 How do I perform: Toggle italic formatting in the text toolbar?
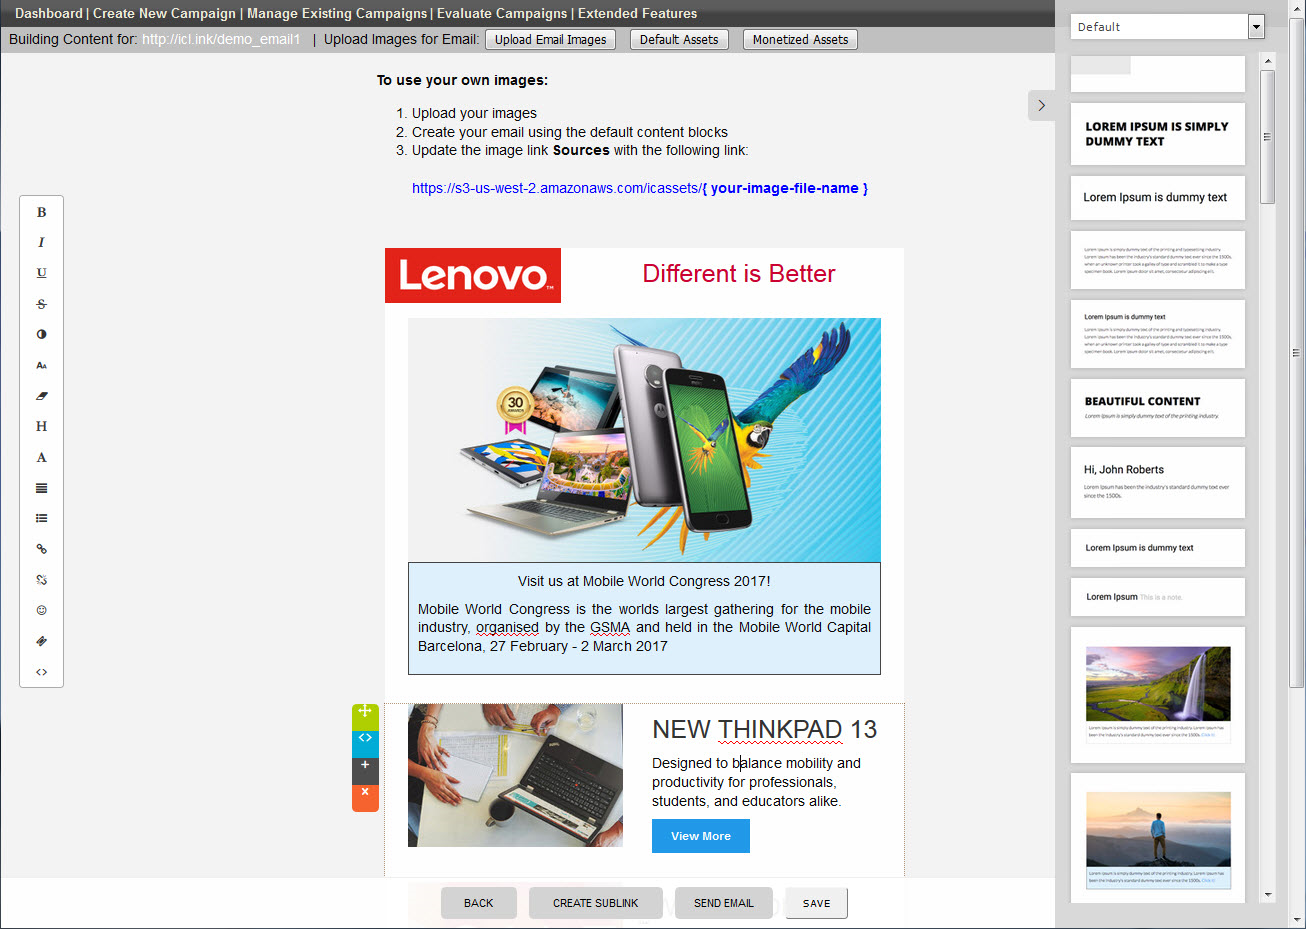pyautogui.click(x=41, y=242)
